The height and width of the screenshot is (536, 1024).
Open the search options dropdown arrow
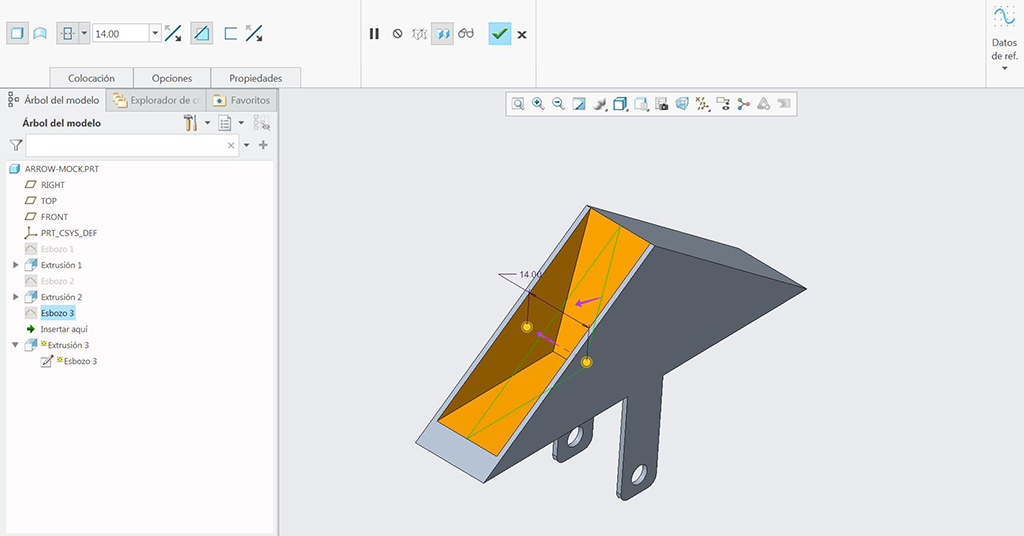coord(247,145)
